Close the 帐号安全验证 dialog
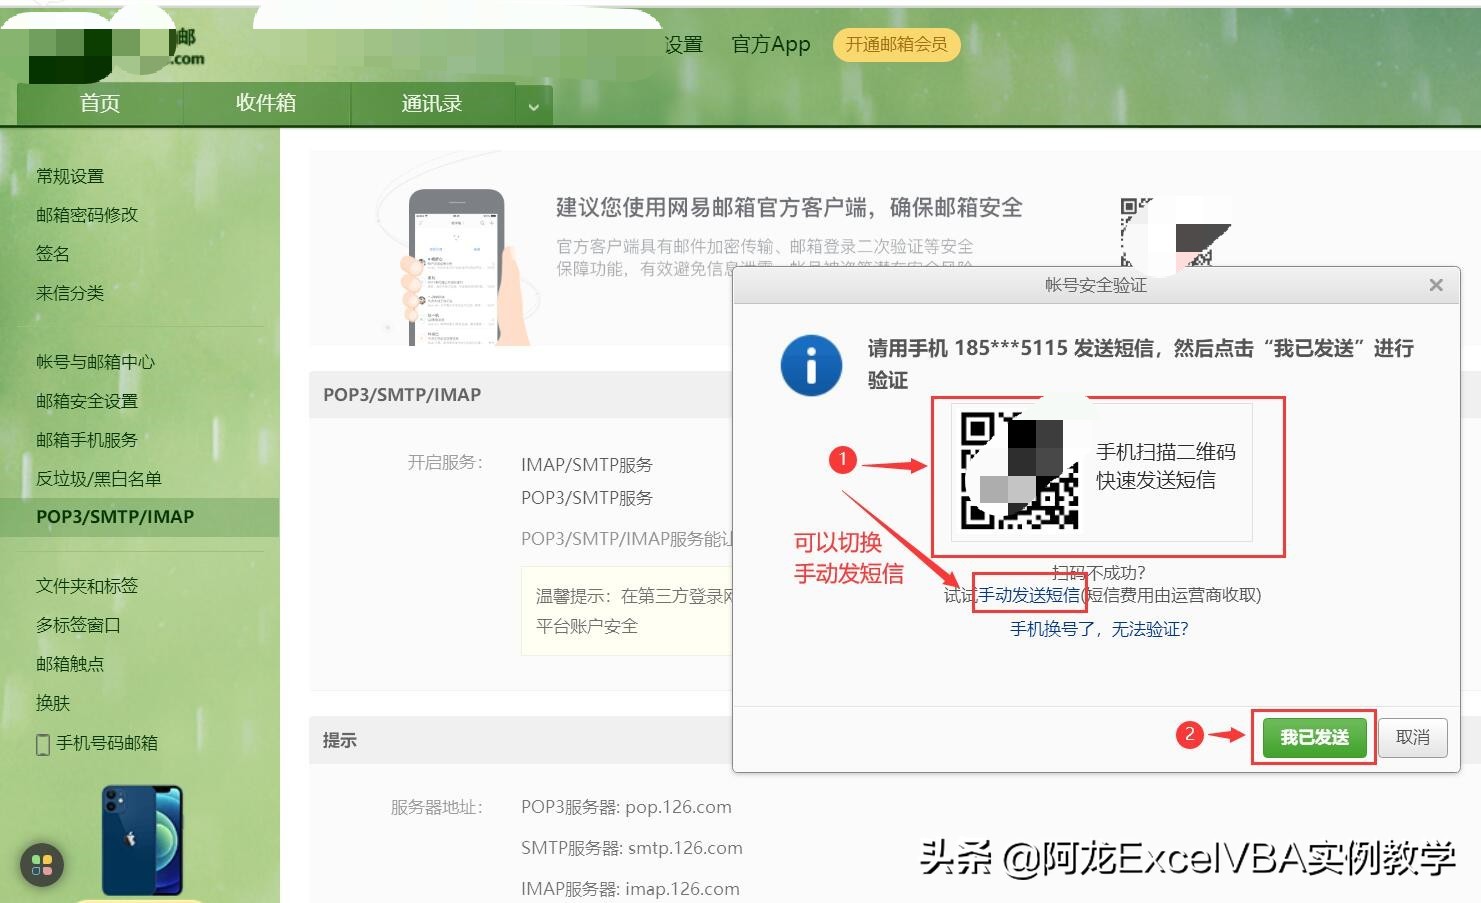The height and width of the screenshot is (903, 1481). 1436,285
